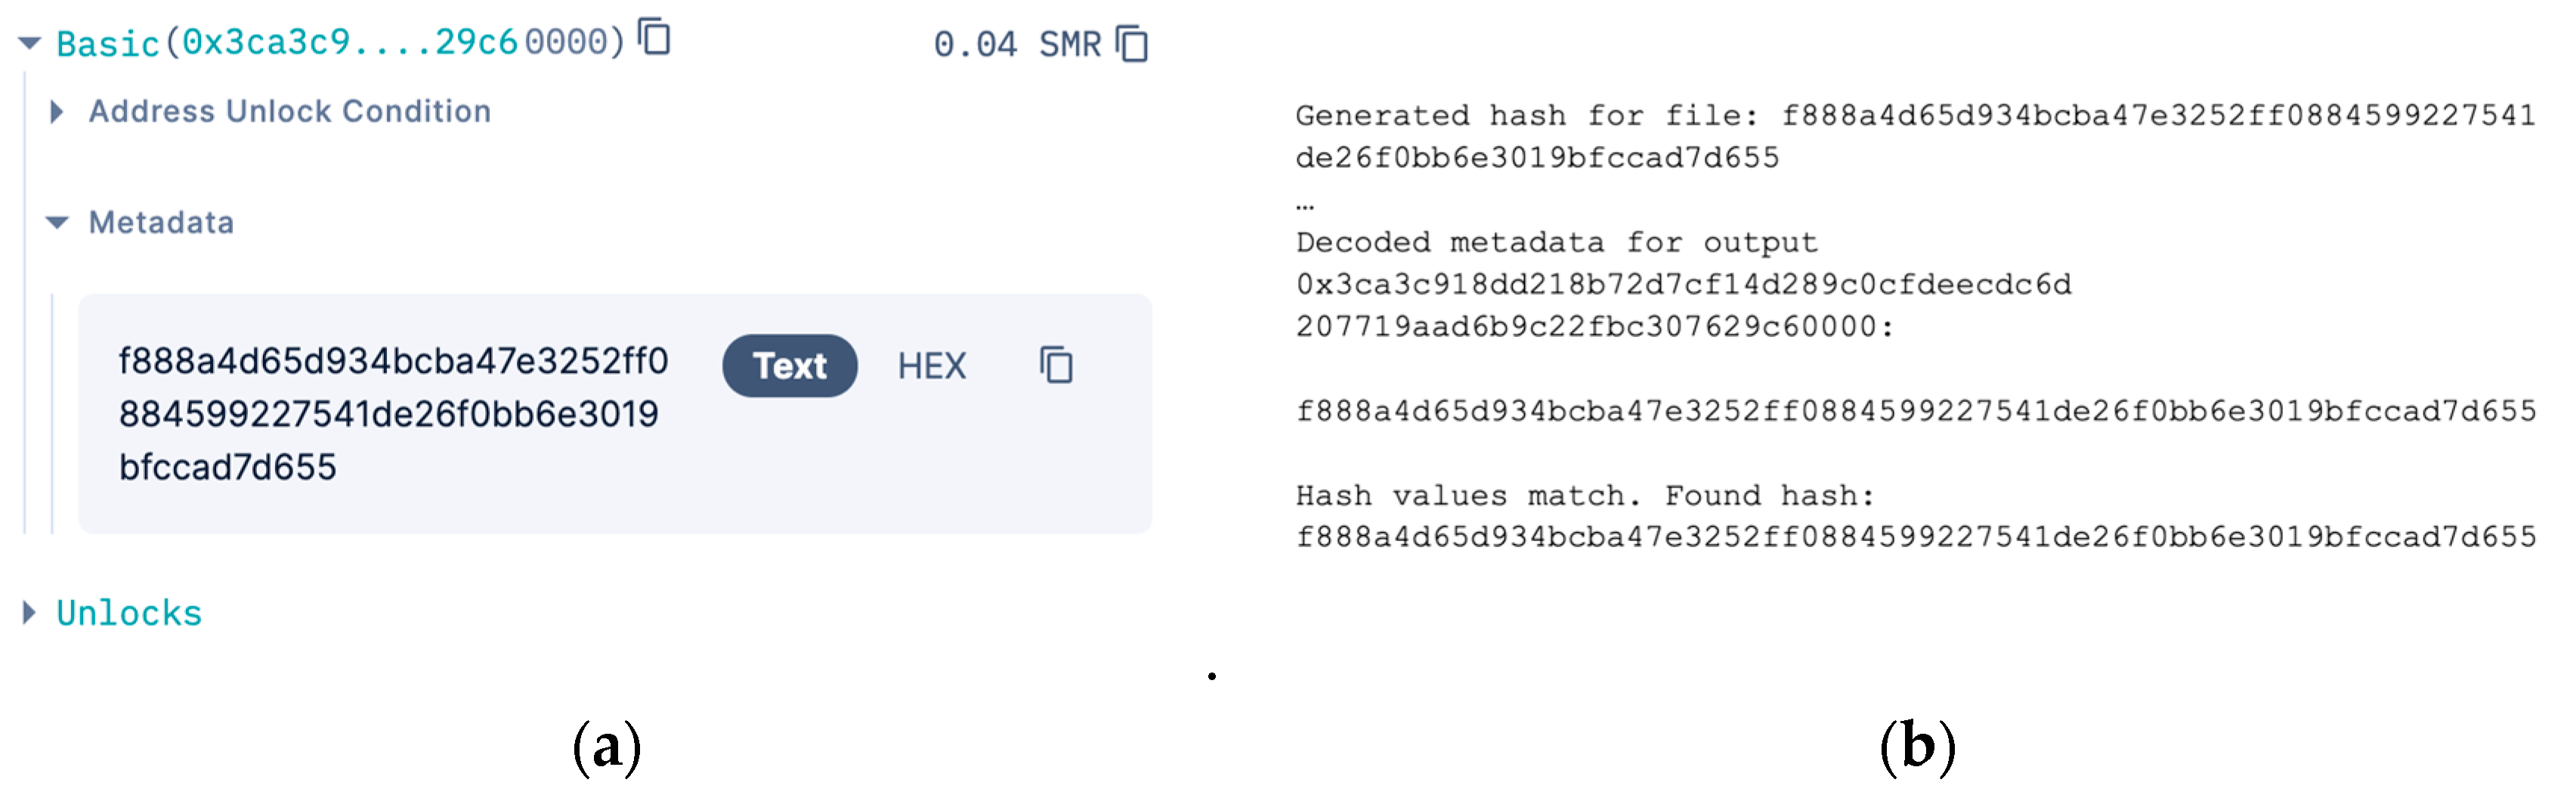Viewport: 2576px width, 798px height.
Task: Click the Address Unlock Condition label
Action: coord(290,112)
